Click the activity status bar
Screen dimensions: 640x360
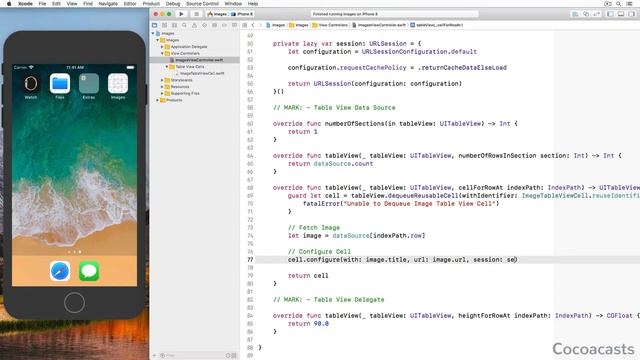tap(395, 14)
